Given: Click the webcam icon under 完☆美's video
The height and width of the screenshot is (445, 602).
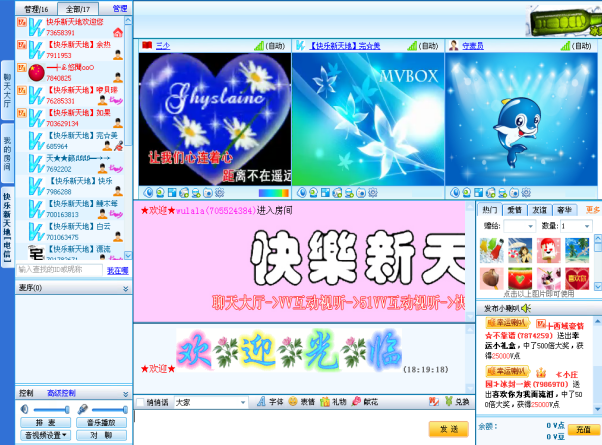Looking at the screenshot, I should (314, 192).
